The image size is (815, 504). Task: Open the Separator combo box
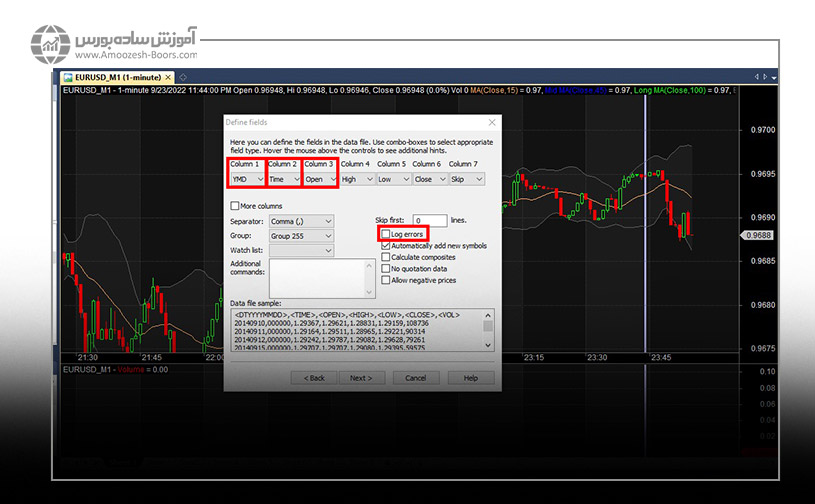tap(295, 220)
